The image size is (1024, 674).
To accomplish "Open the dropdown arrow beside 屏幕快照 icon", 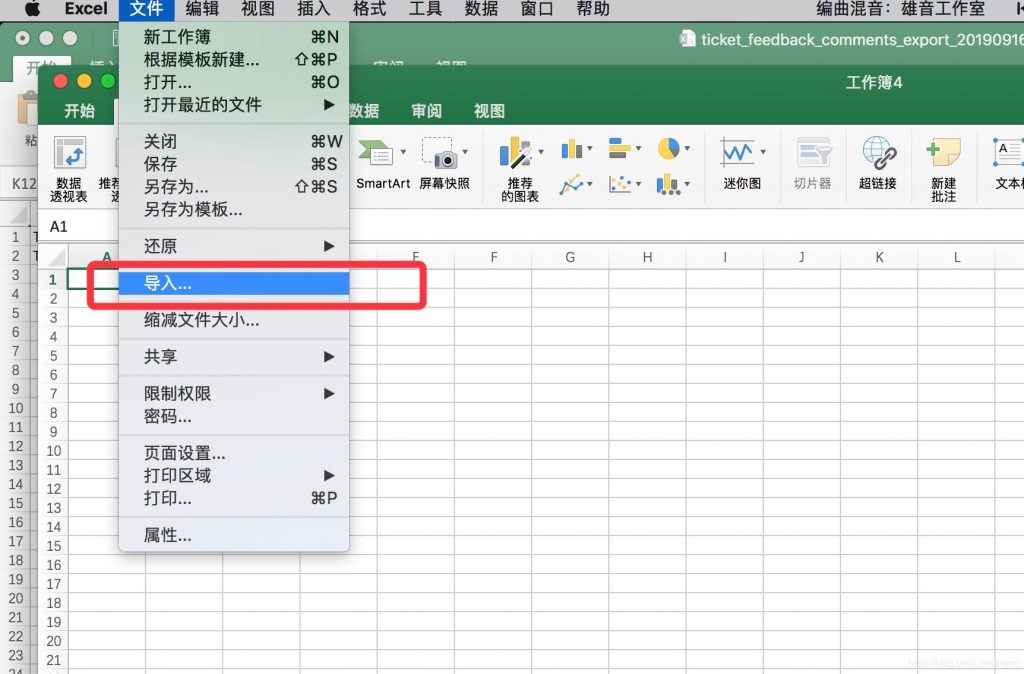I will point(466,152).
